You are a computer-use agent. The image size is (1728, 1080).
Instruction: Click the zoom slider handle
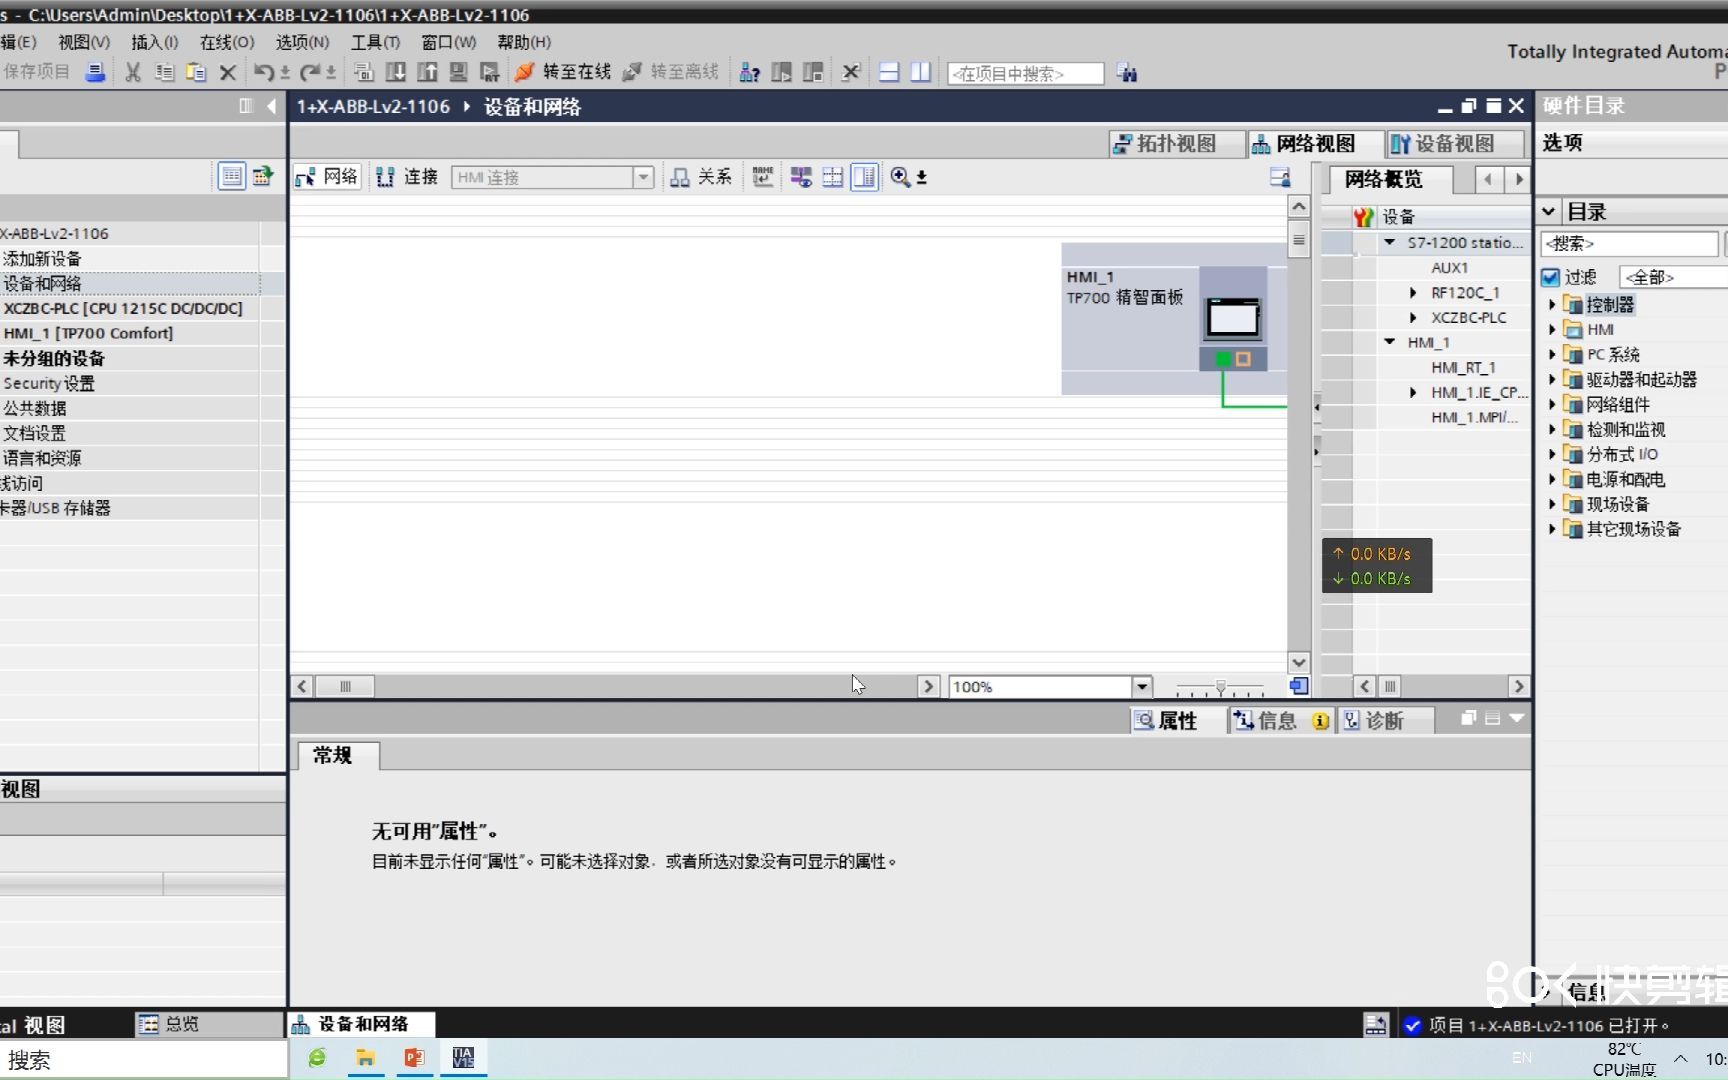[x=1220, y=687]
